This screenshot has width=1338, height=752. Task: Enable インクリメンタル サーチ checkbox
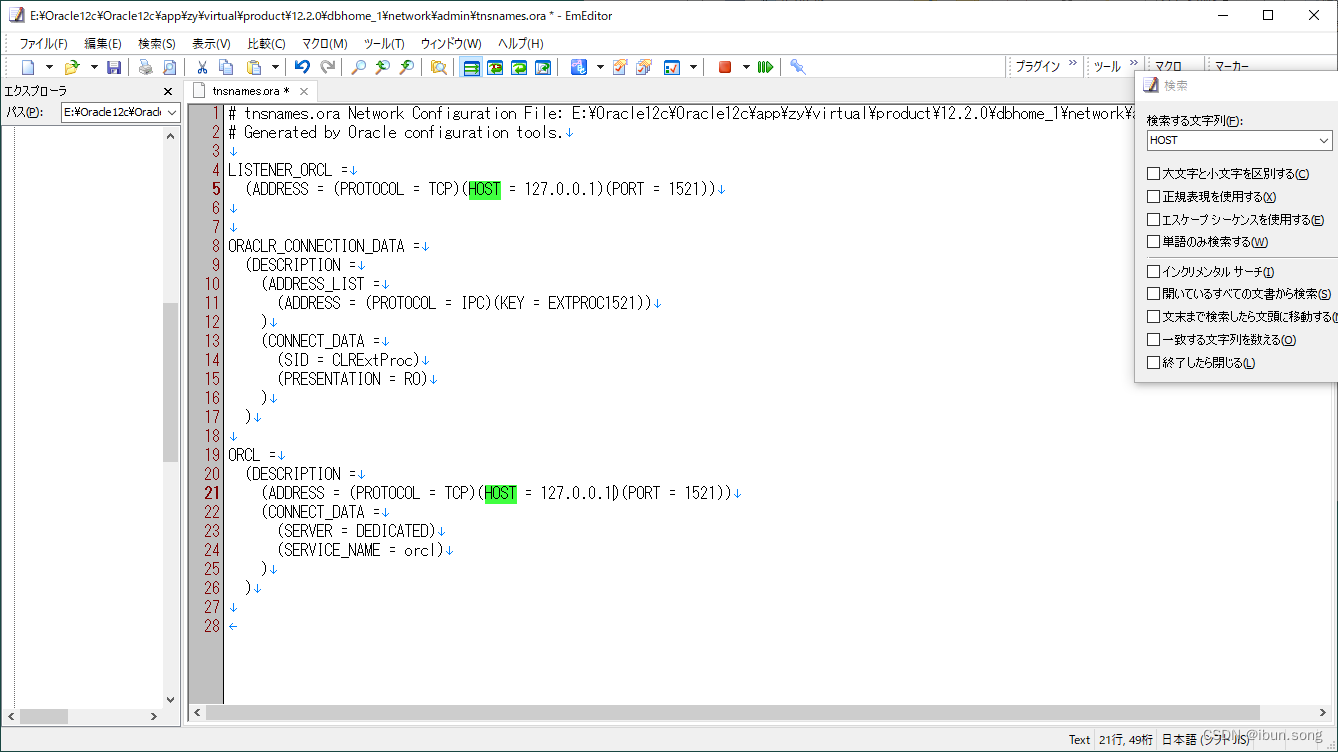(x=1154, y=272)
